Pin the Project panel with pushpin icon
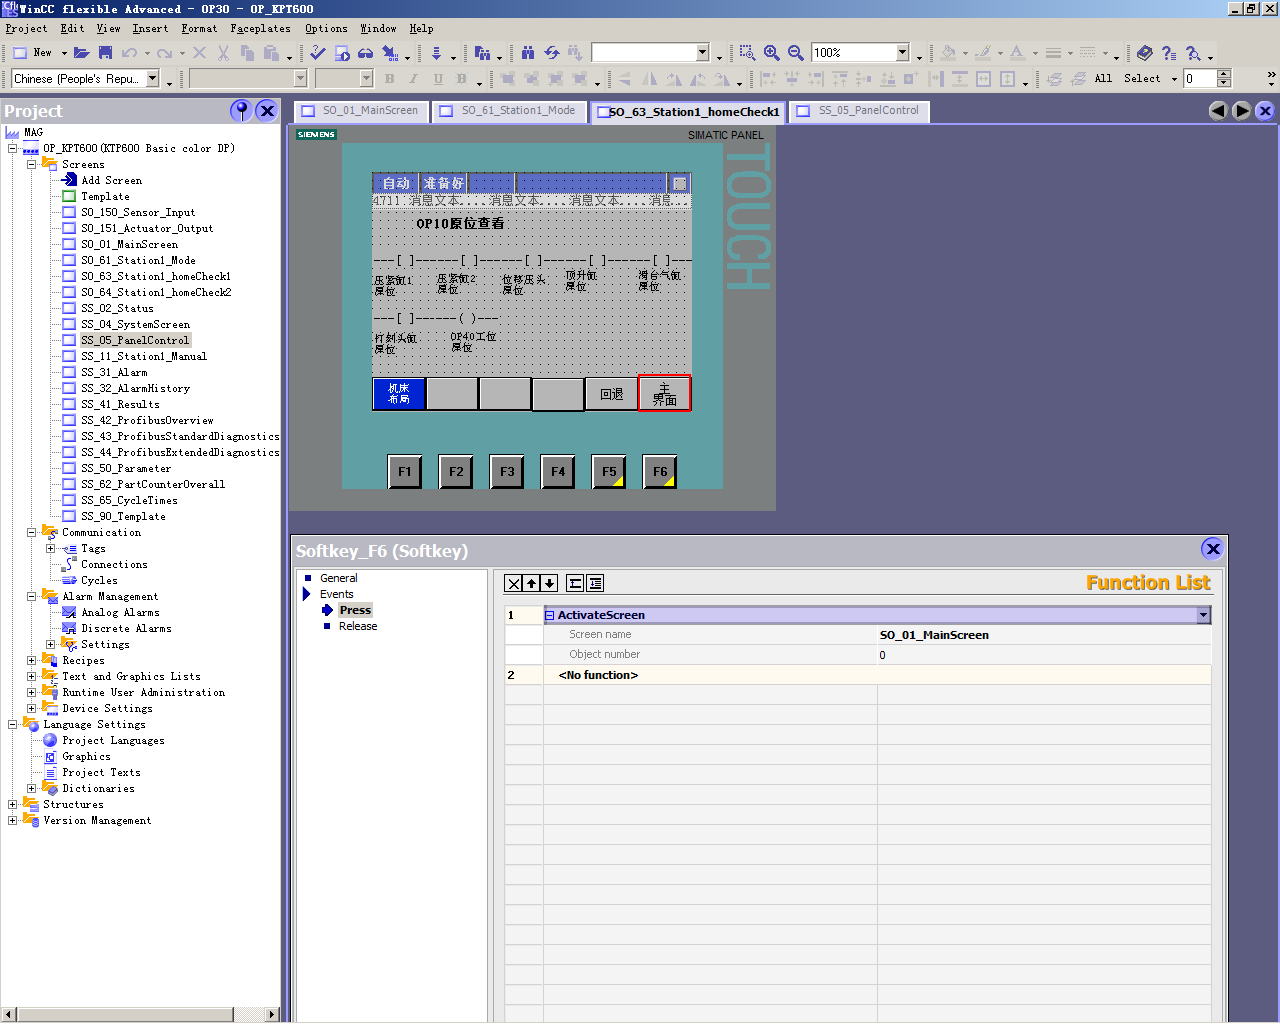 pos(241,111)
